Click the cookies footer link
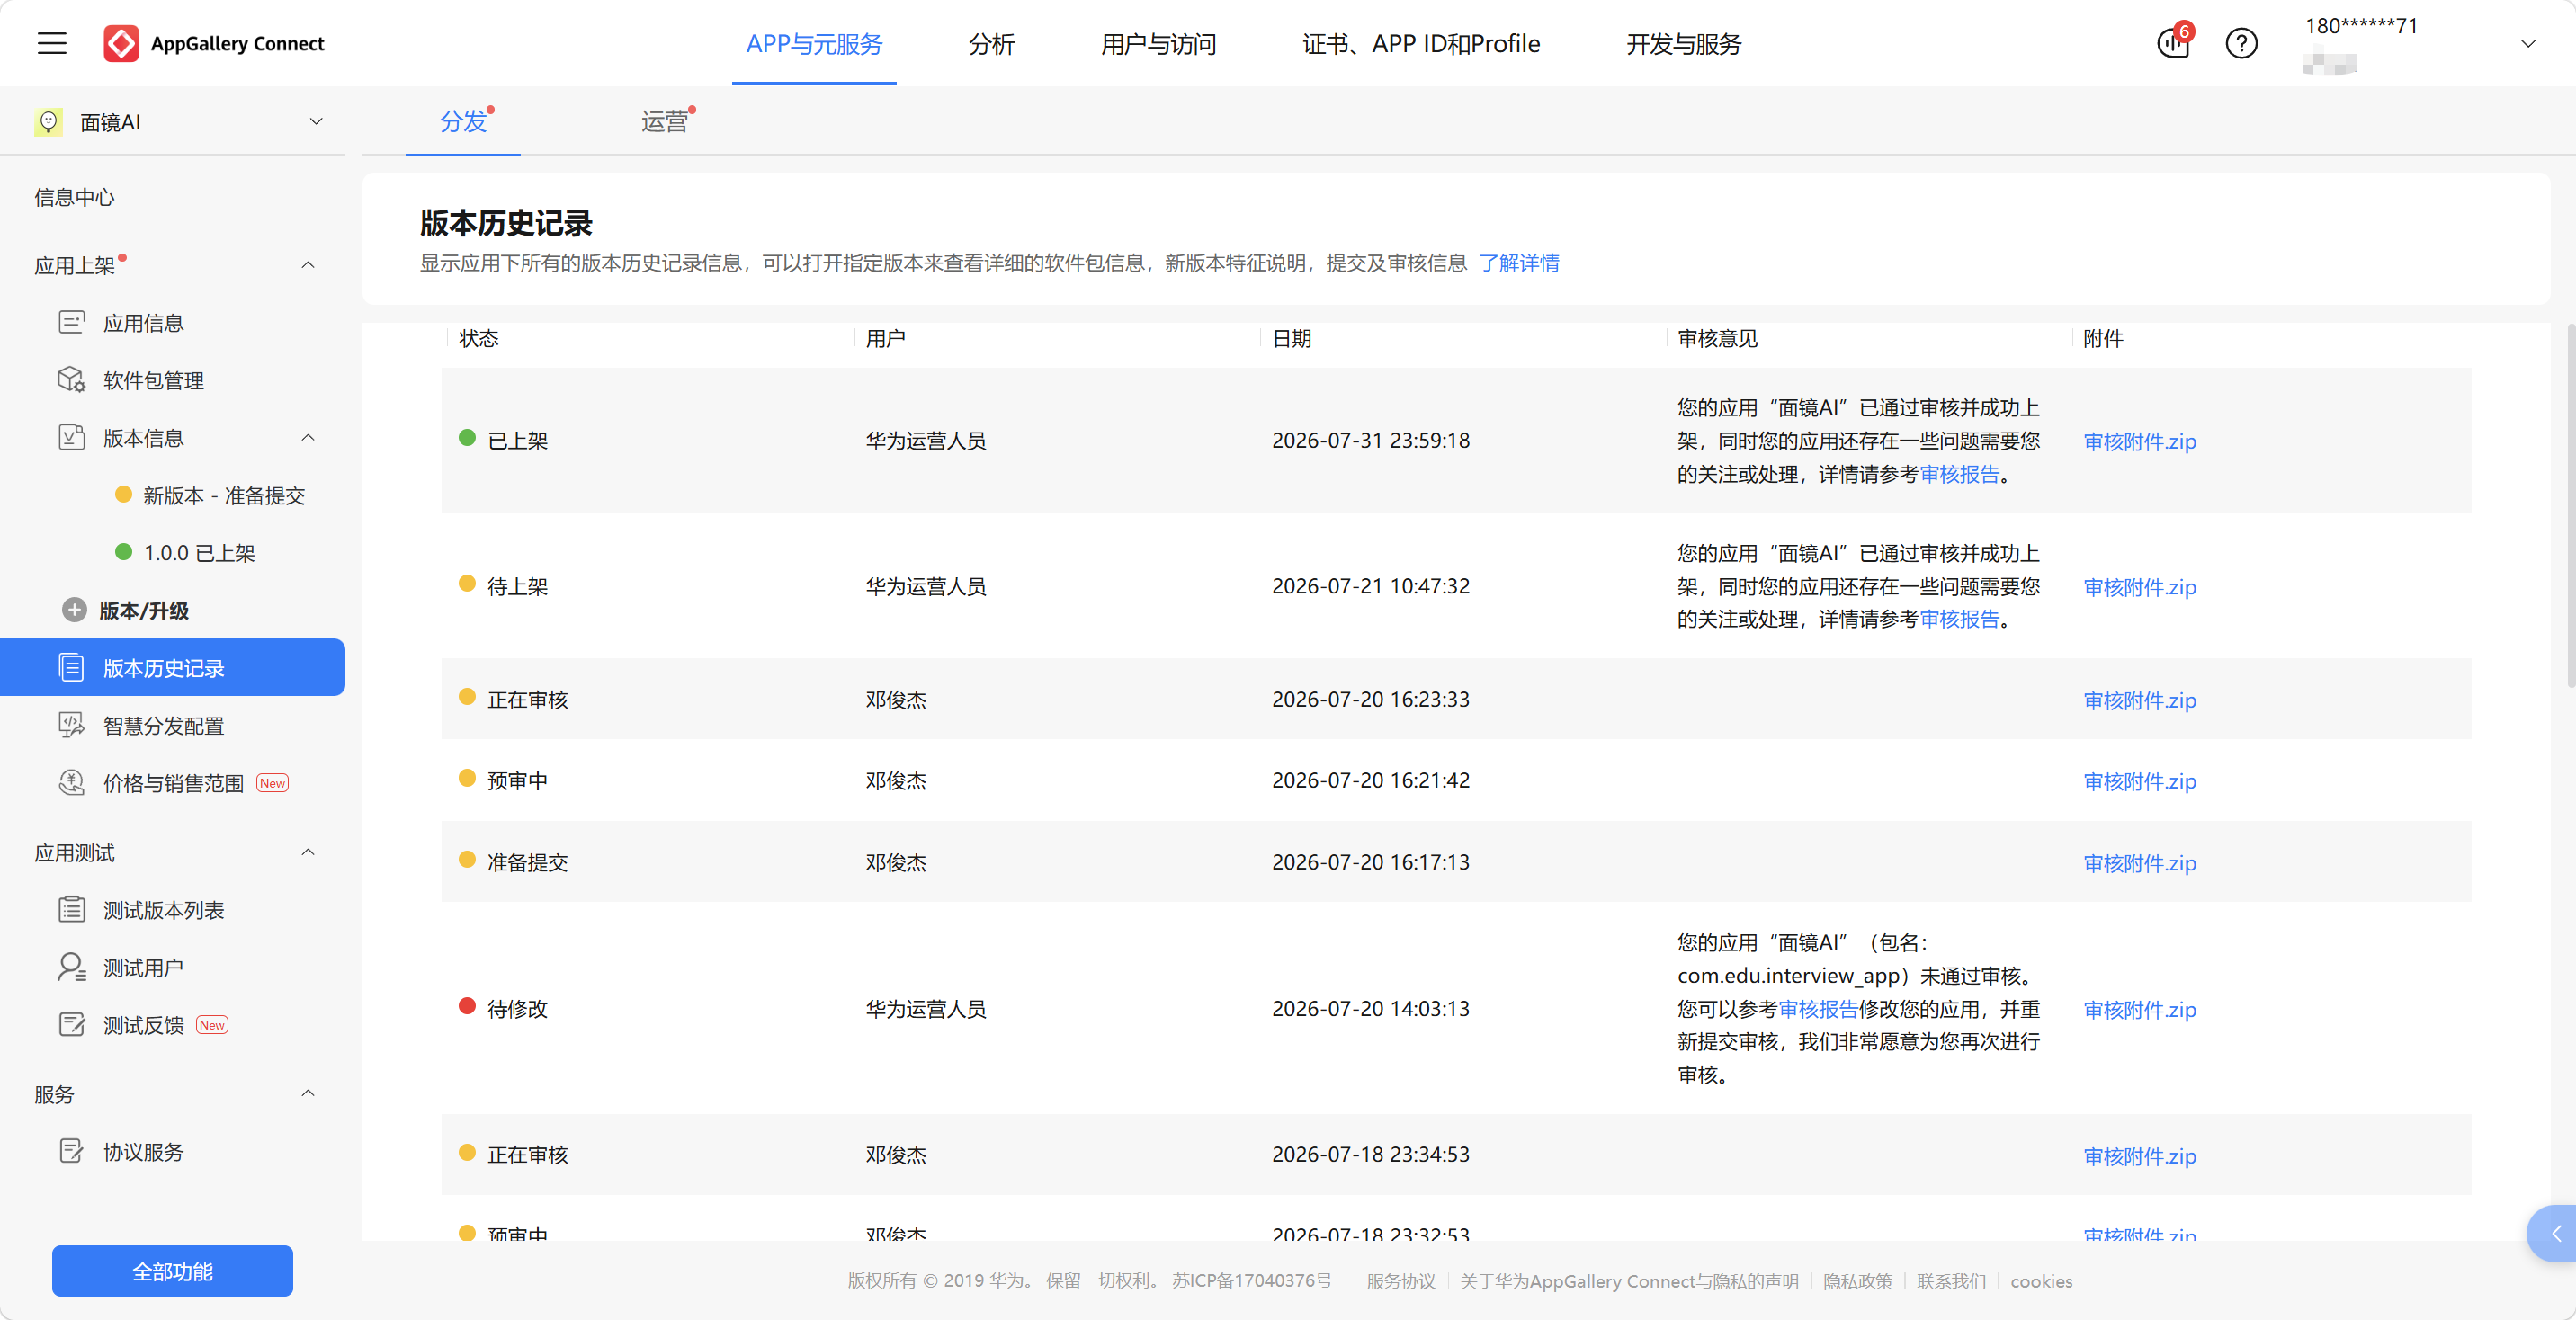The width and height of the screenshot is (2576, 1320). tap(2041, 1281)
